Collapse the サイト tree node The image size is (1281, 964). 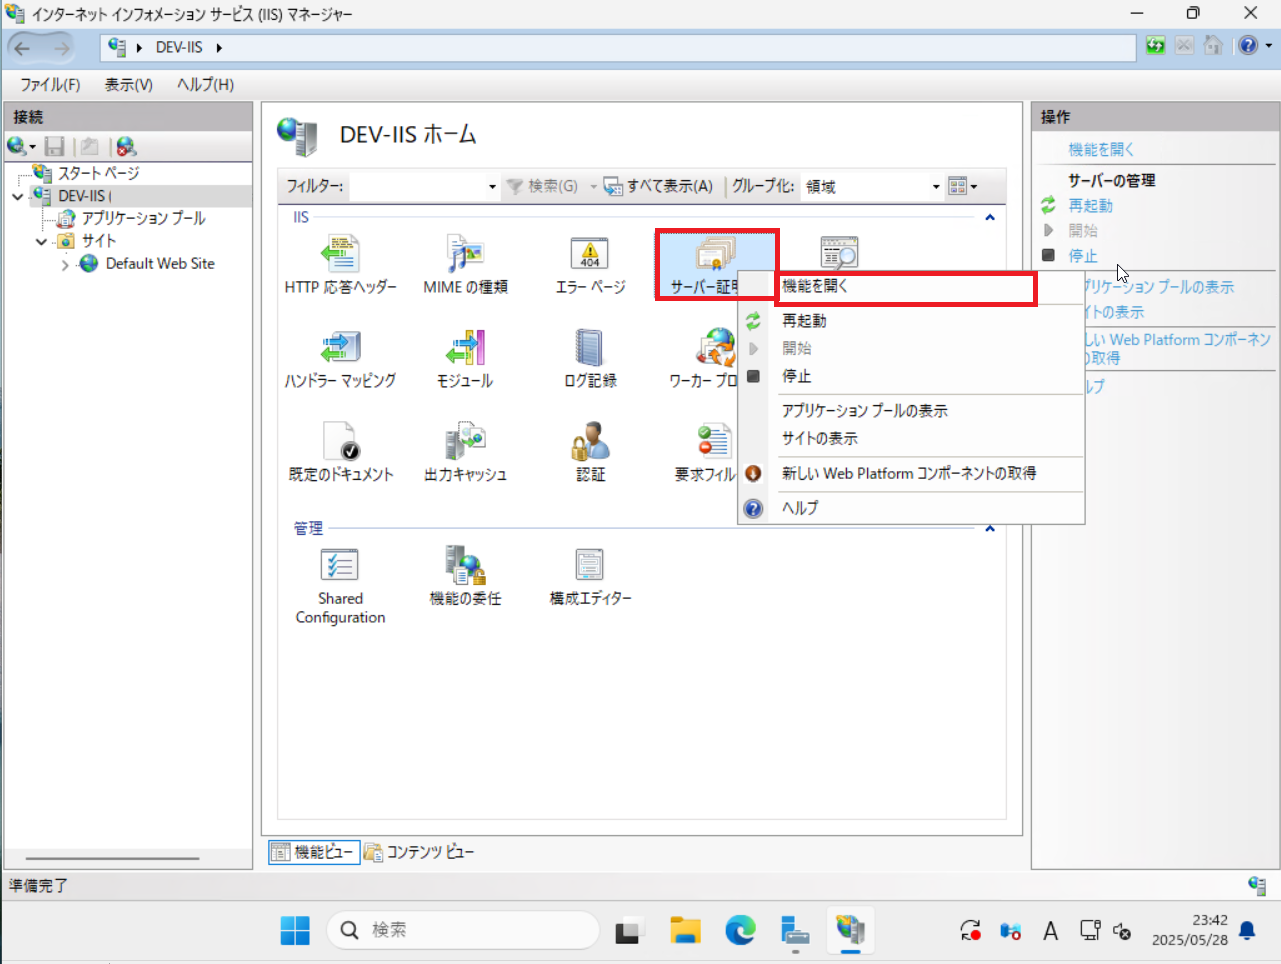pyautogui.click(x=41, y=241)
